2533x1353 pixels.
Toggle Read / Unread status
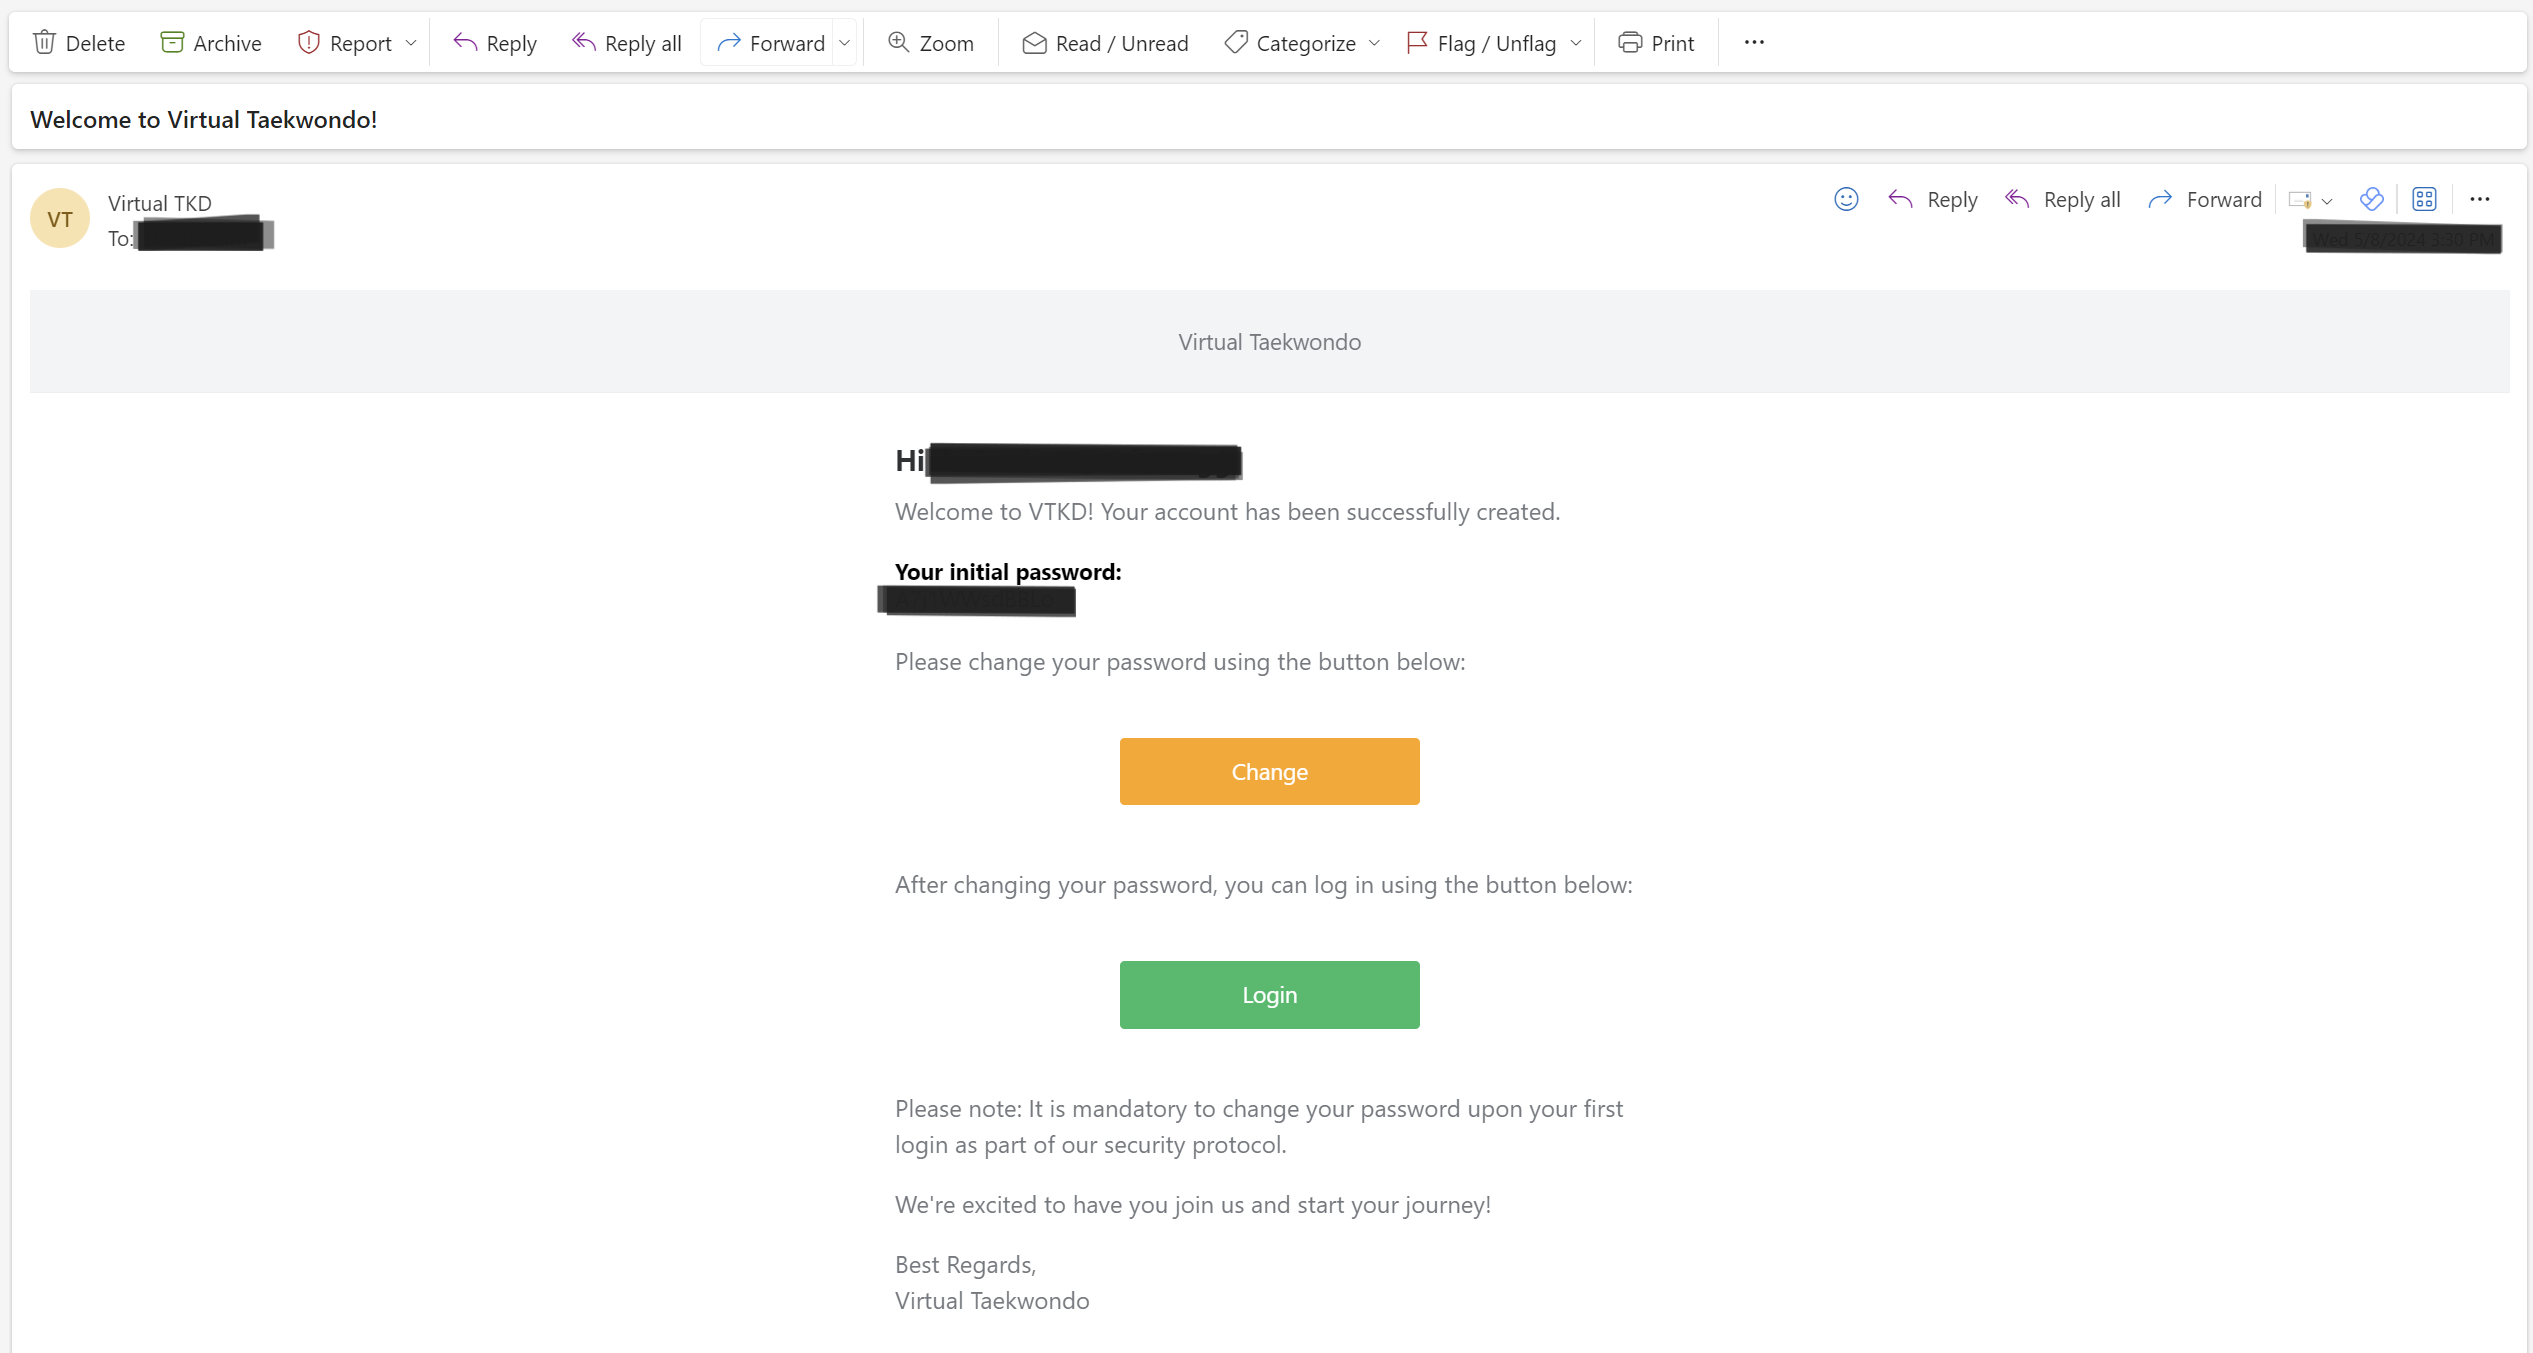point(1105,43)
